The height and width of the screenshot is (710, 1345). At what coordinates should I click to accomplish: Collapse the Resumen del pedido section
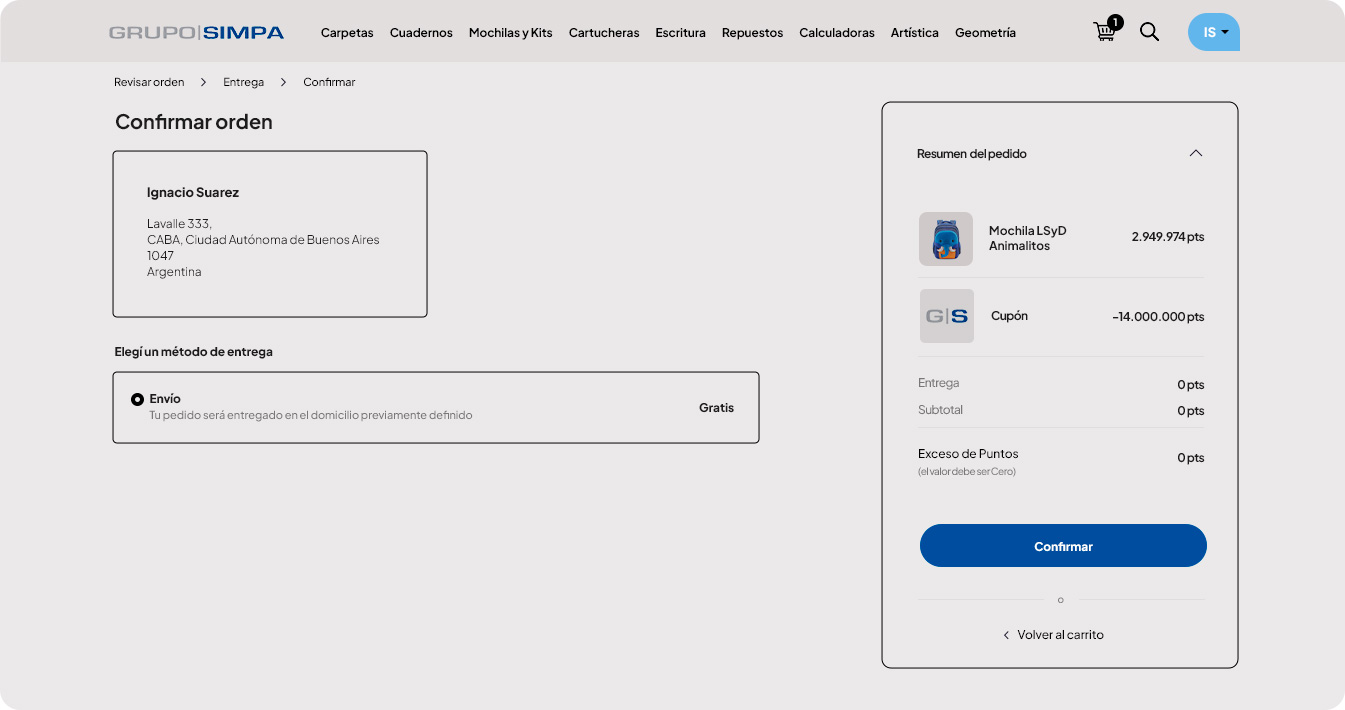point(1195,153)
